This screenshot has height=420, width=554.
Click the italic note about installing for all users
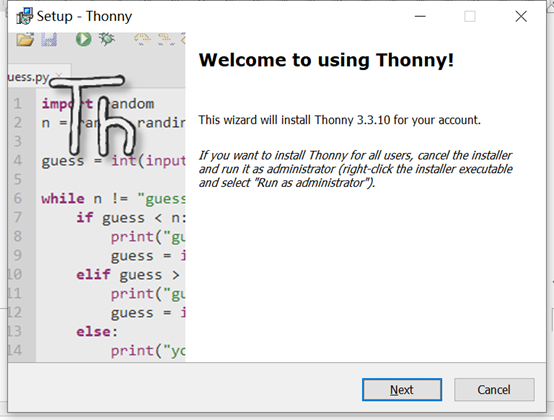[x=355, y=169]
